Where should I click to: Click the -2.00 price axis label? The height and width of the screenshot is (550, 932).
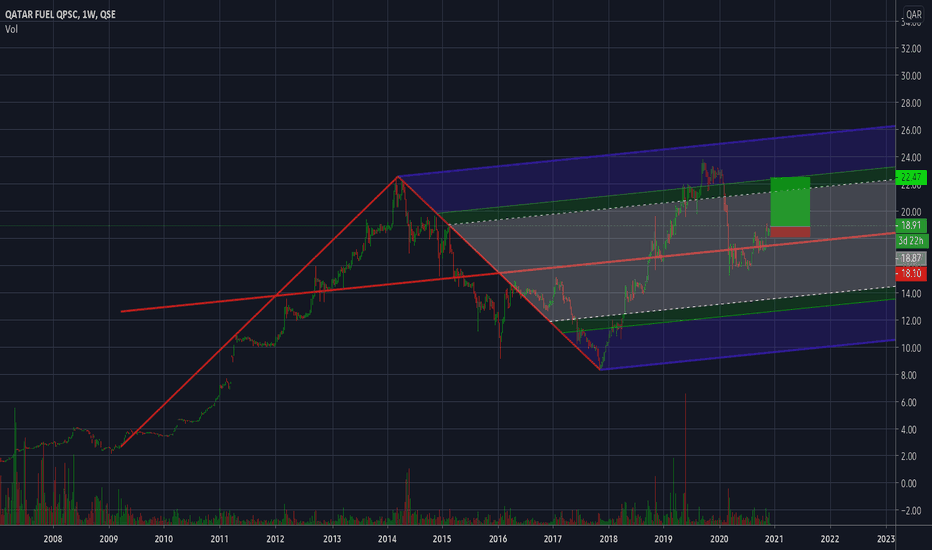(x=909, y=511)
